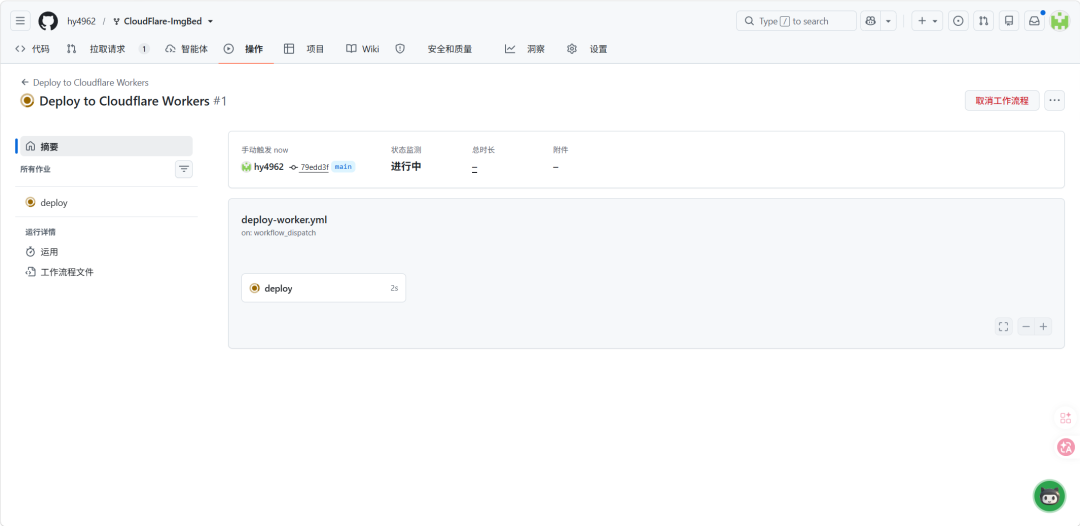Viewport: 1080px width, 526px height.
Task: Click the 进行中 status text
Action: point(406,167)
